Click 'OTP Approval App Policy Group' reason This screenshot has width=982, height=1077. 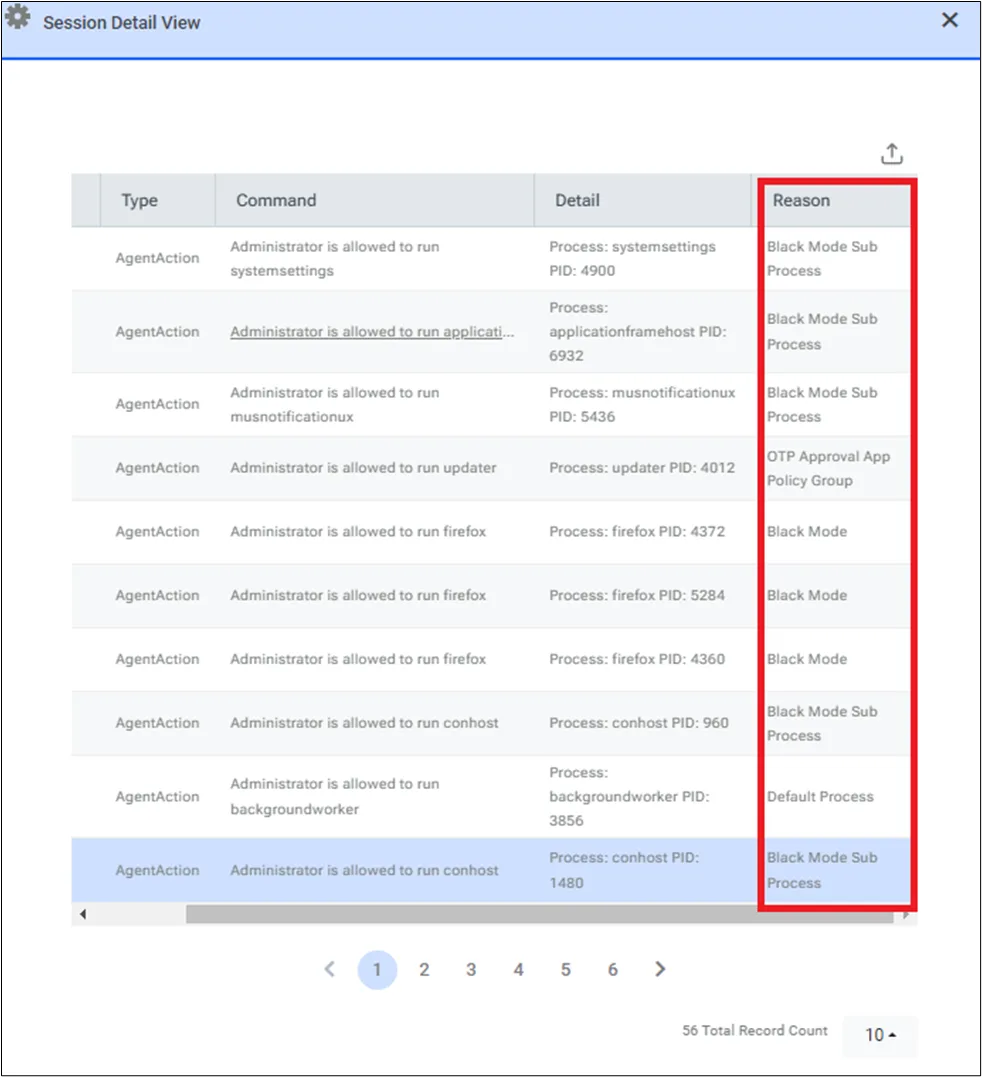point(828,468)
